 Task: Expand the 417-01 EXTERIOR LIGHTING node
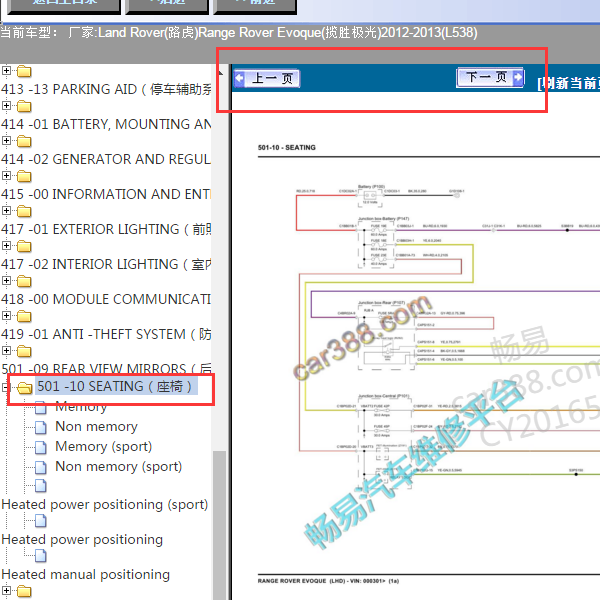tap(6, 211)
